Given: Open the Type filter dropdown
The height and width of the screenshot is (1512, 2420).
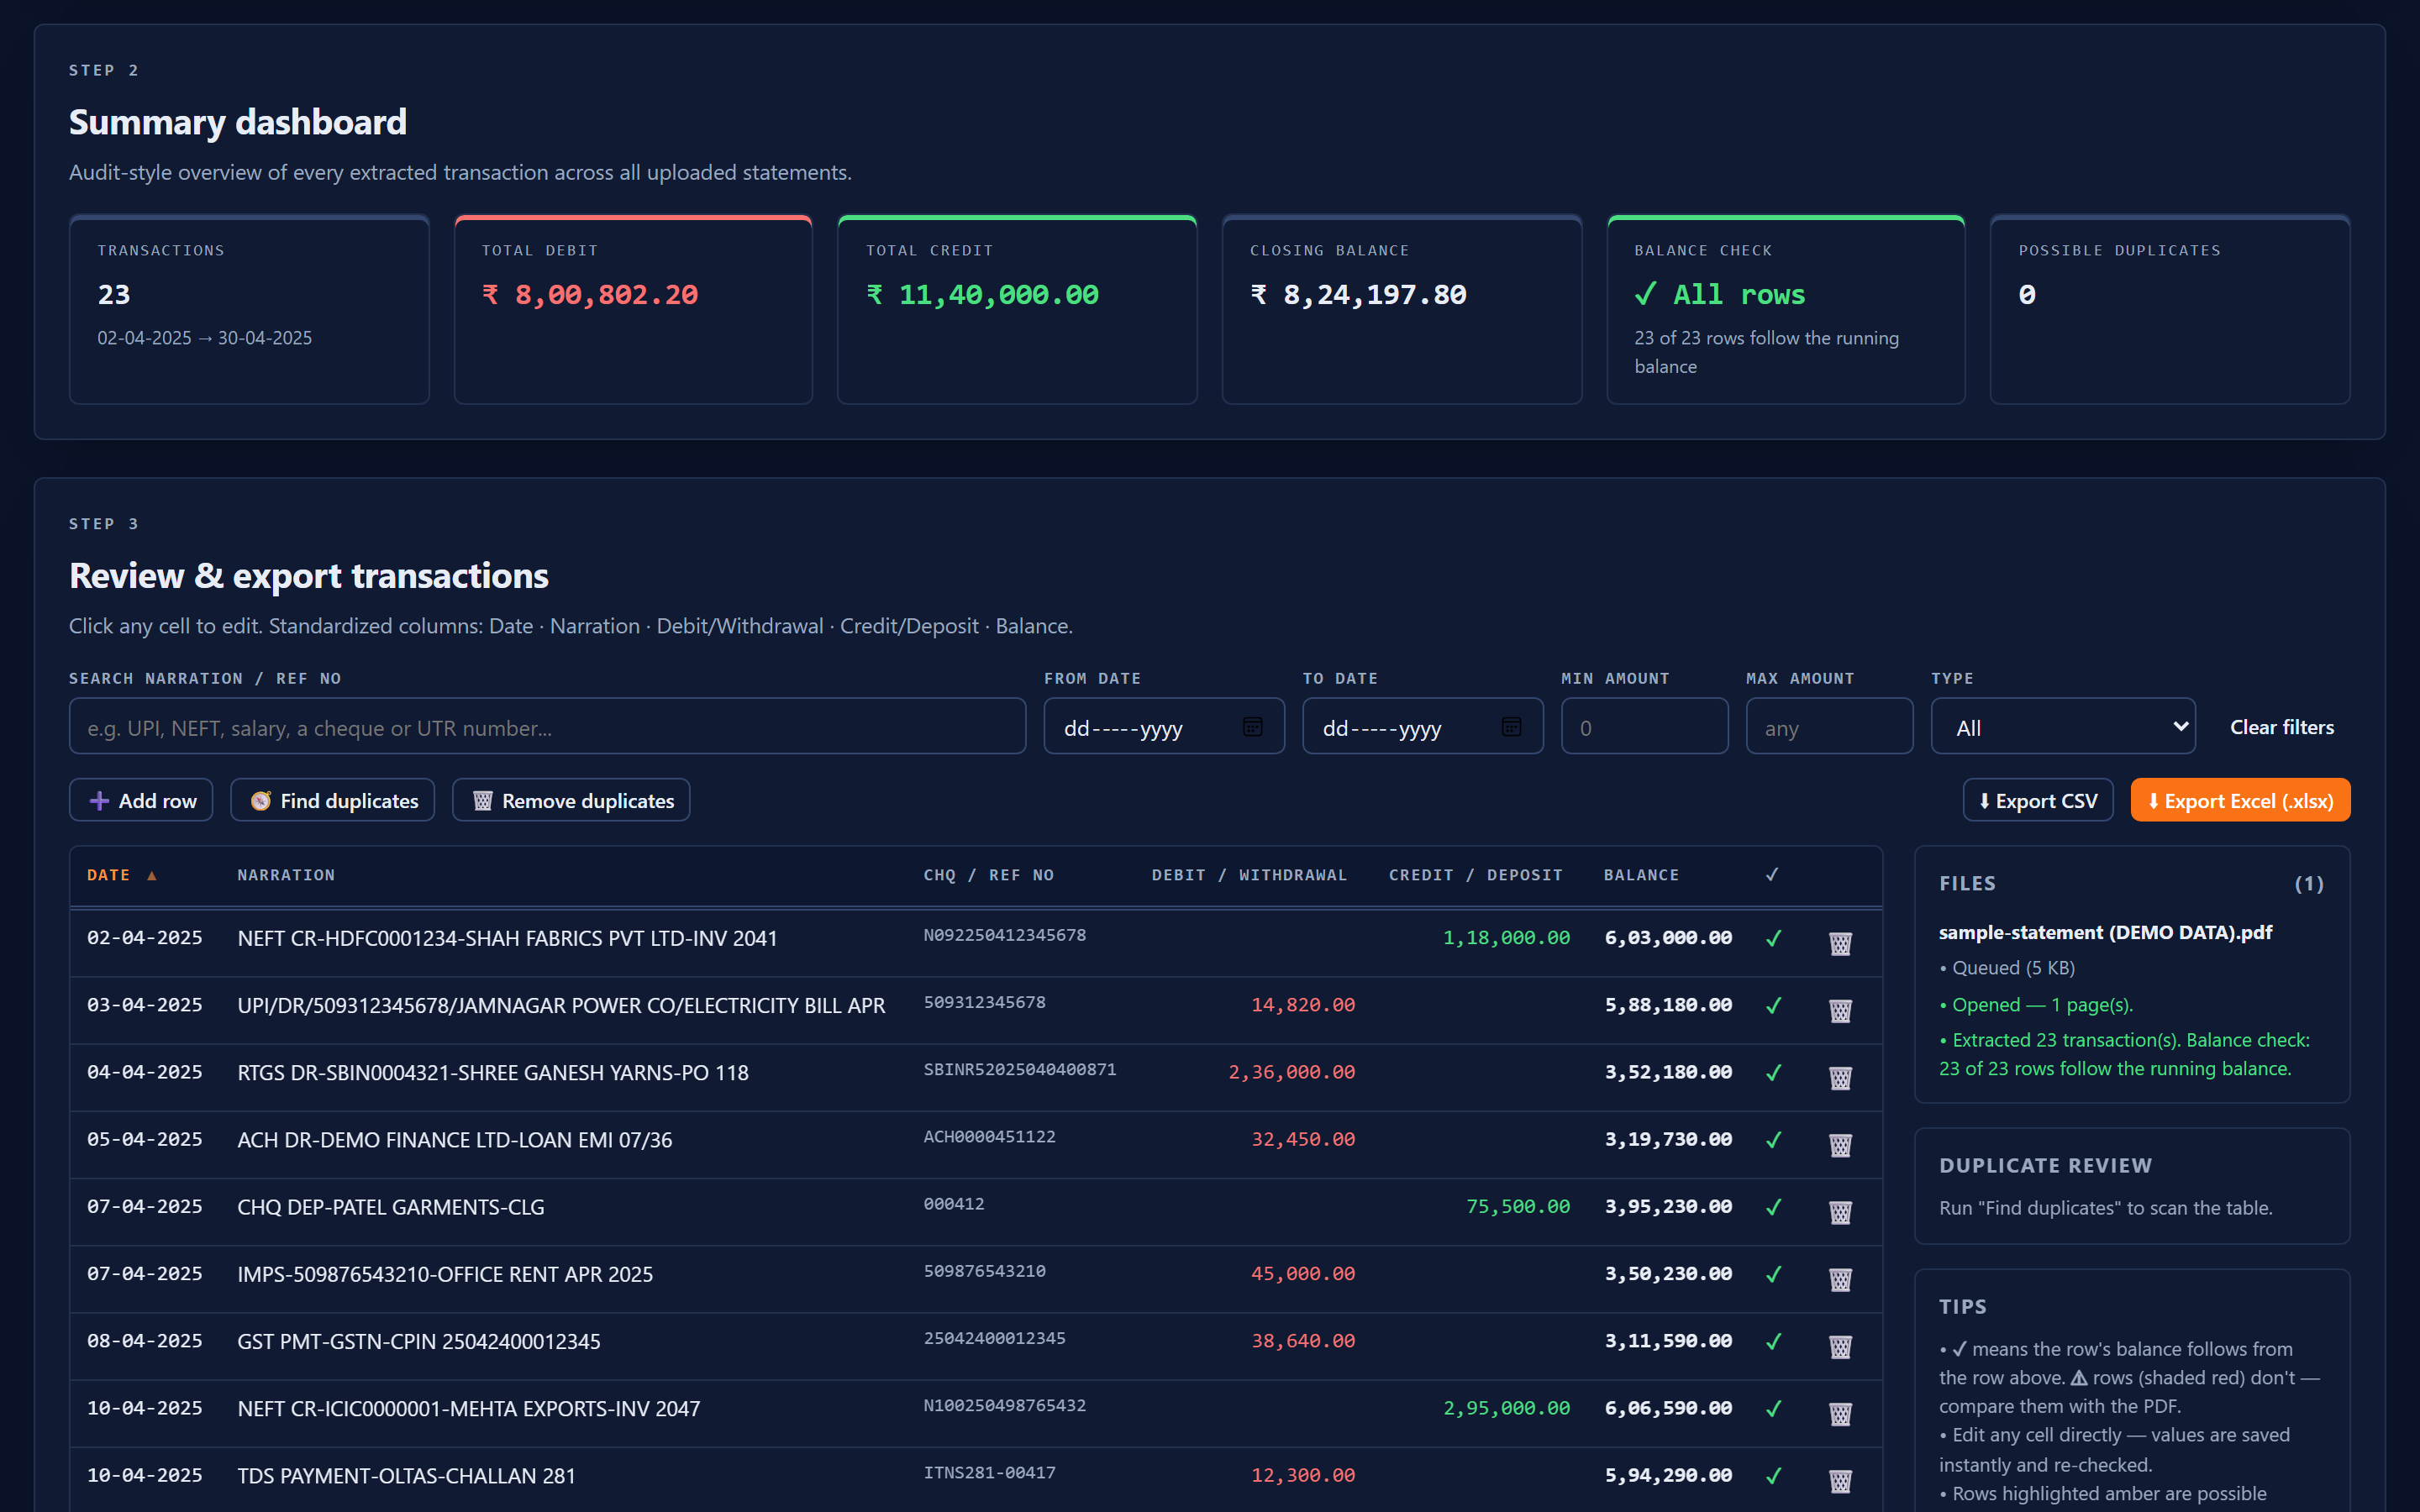Looking at the screenshot, I should 2062,727.
